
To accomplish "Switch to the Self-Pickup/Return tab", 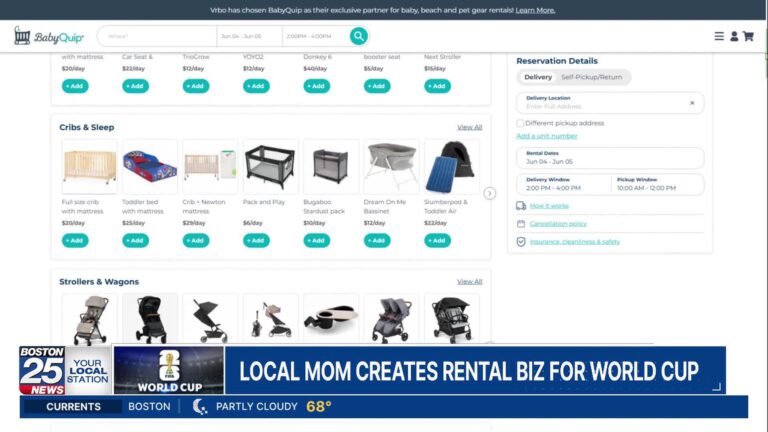I will [x=591, y=77].
